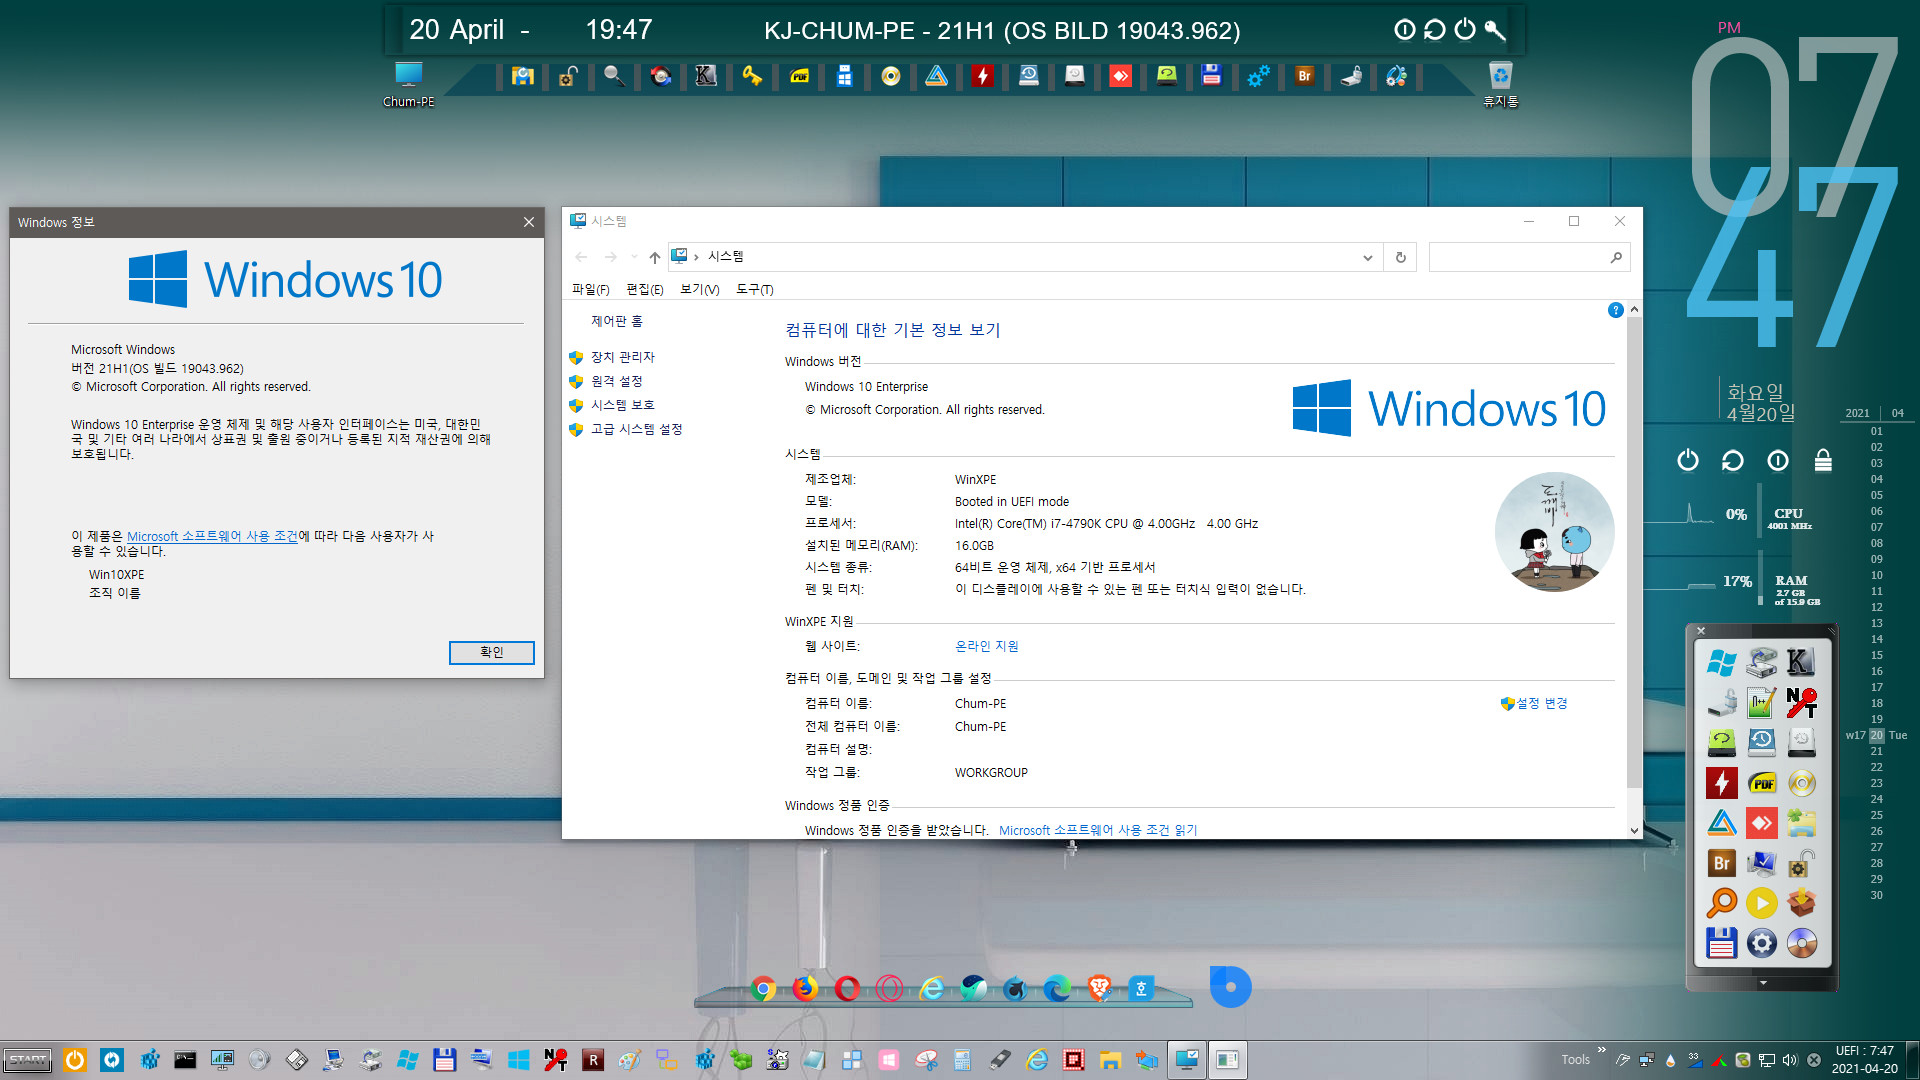
Task: Click volume icon in the system tray
Action: tap(1789, 1060)
